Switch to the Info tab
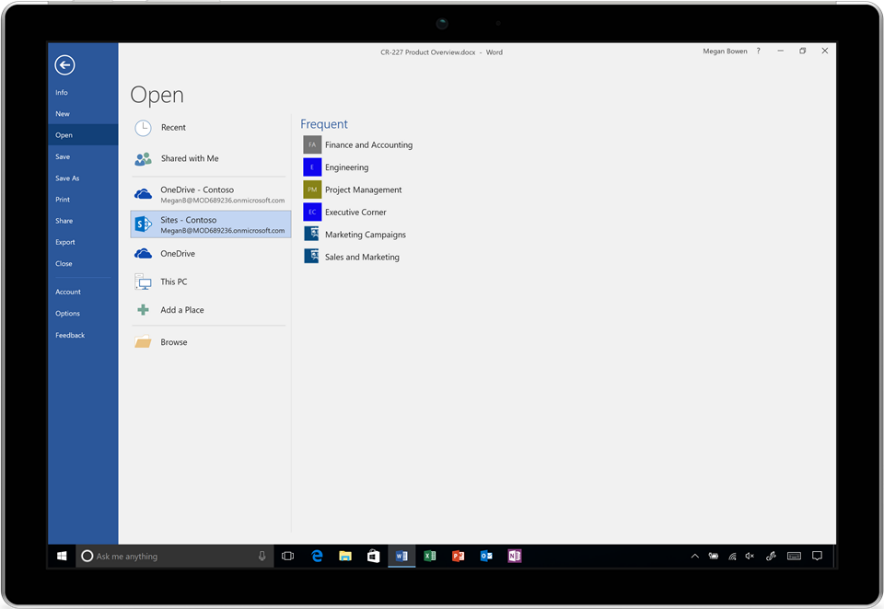Screen dimensions: 884x609 coord(62,93)
